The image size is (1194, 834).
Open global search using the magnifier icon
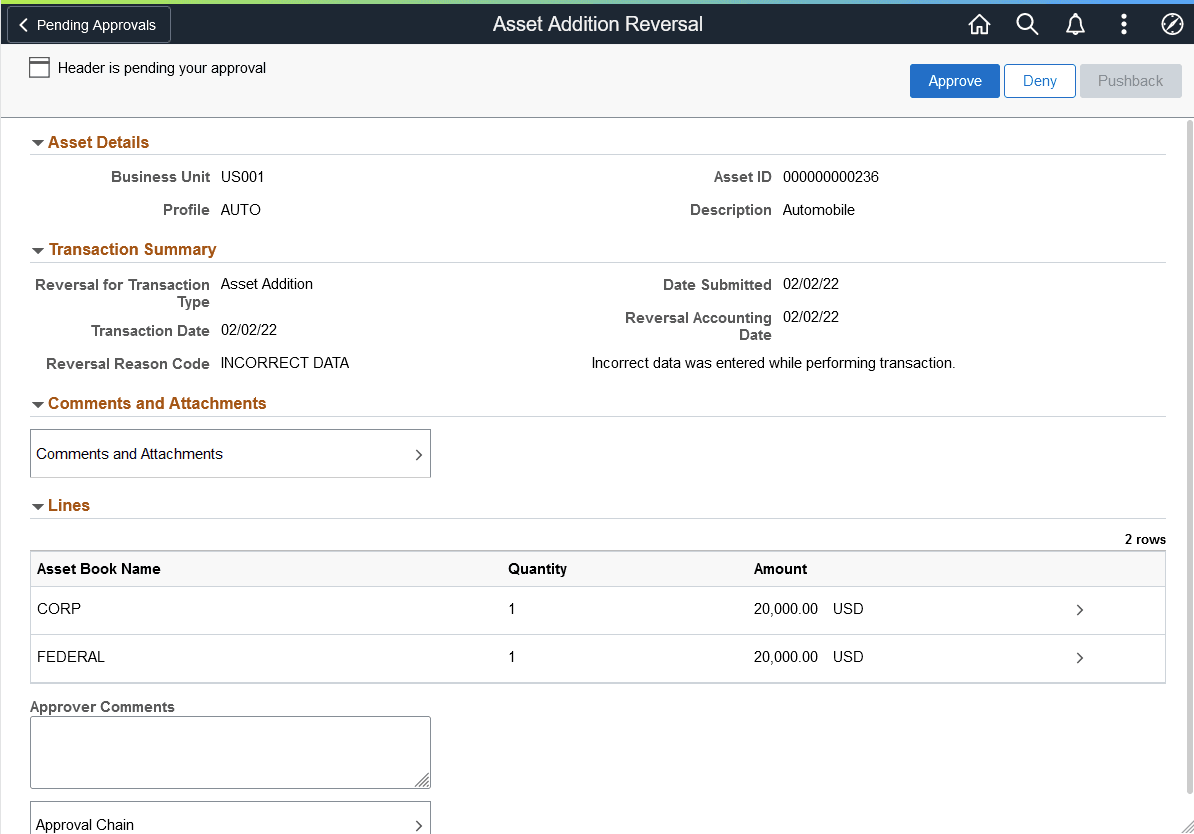1027,23
